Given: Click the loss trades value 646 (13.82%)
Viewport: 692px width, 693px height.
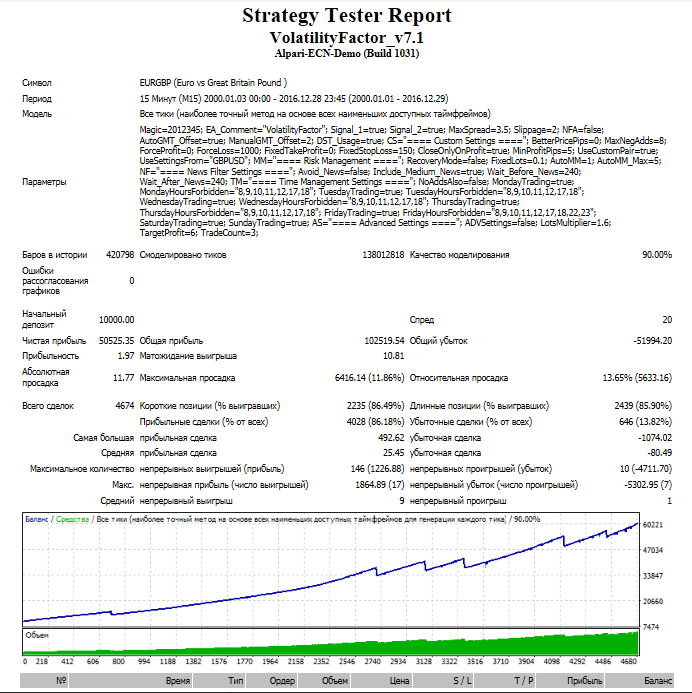Looking at the screenshot, I should point(645,422).
